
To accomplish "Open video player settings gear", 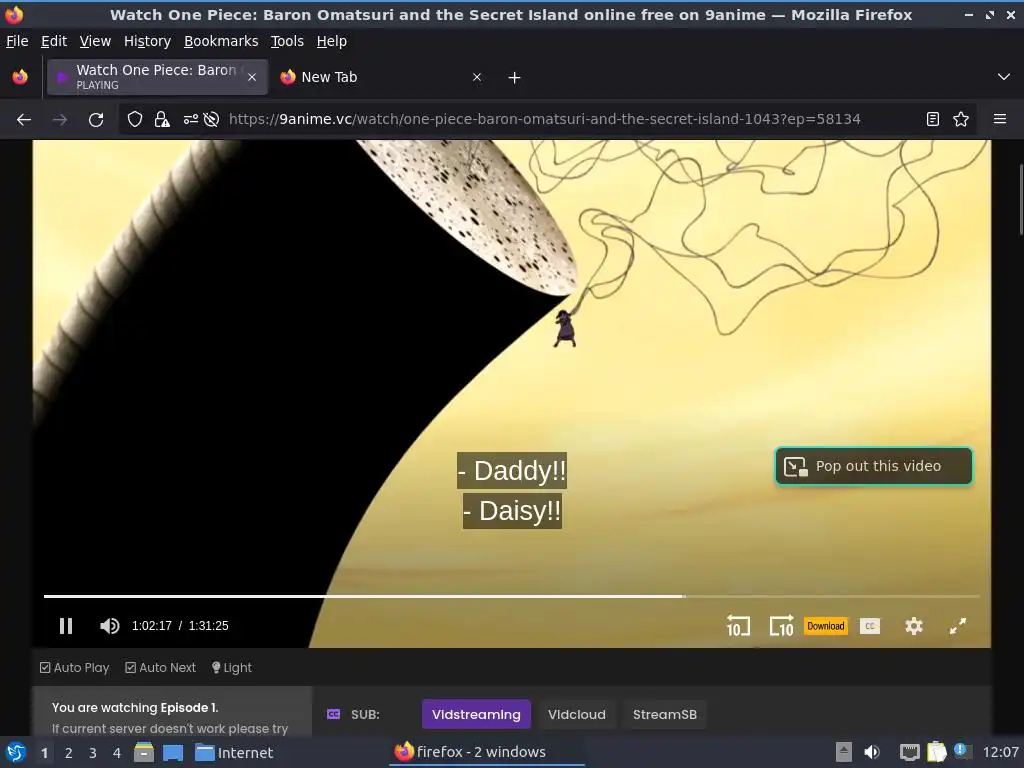I will (x=914, y=626).
